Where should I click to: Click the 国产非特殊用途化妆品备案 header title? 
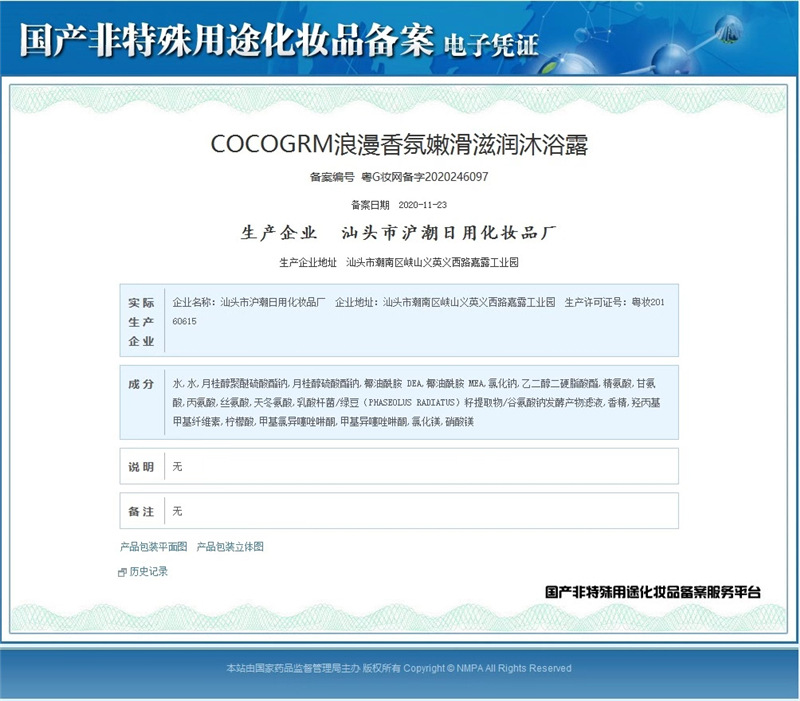pyautogui.click(x=227, y=40)
